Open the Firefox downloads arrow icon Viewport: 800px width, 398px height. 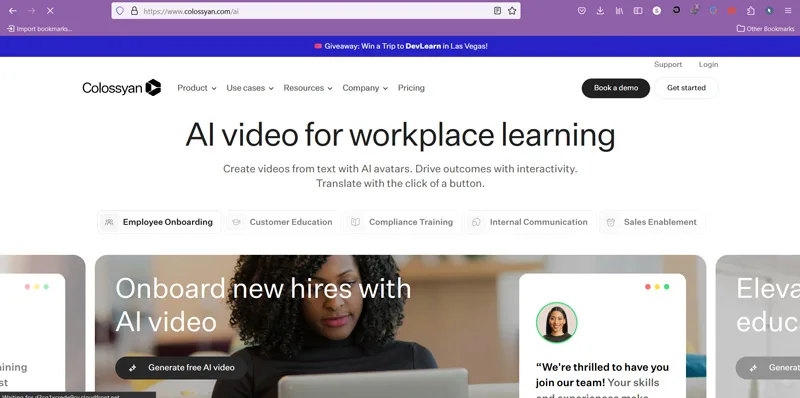tap(601, 11)
